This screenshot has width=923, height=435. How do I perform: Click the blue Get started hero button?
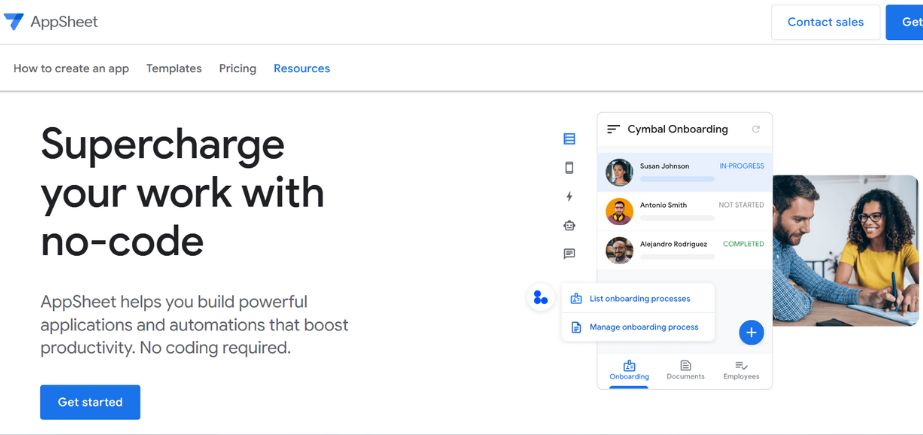(90, 402)
